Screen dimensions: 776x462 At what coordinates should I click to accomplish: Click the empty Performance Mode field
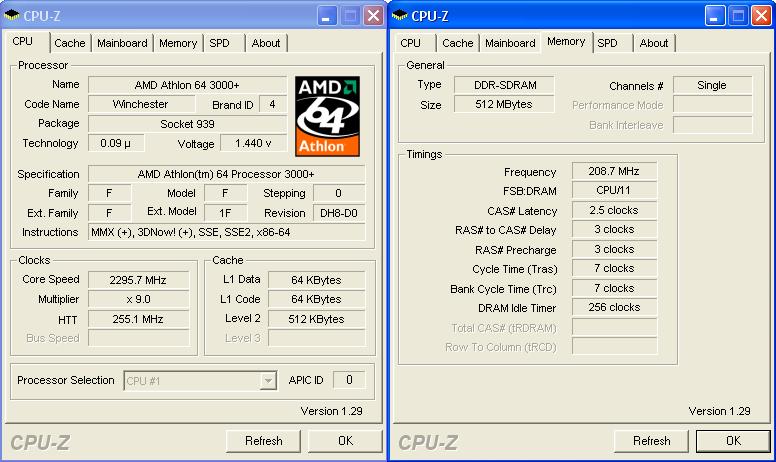click(713, 104)
